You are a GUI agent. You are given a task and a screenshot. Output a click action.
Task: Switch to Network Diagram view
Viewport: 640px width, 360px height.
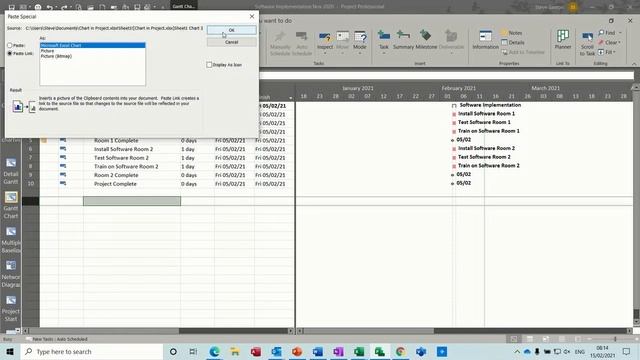tap(11, 274)
